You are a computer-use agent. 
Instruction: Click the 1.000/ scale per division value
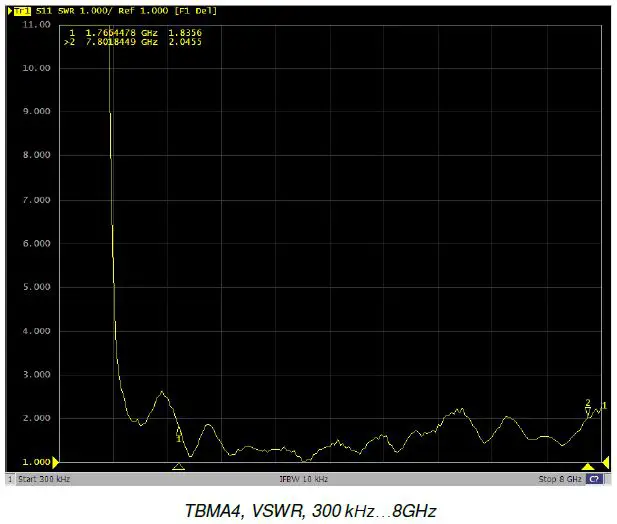96,11
